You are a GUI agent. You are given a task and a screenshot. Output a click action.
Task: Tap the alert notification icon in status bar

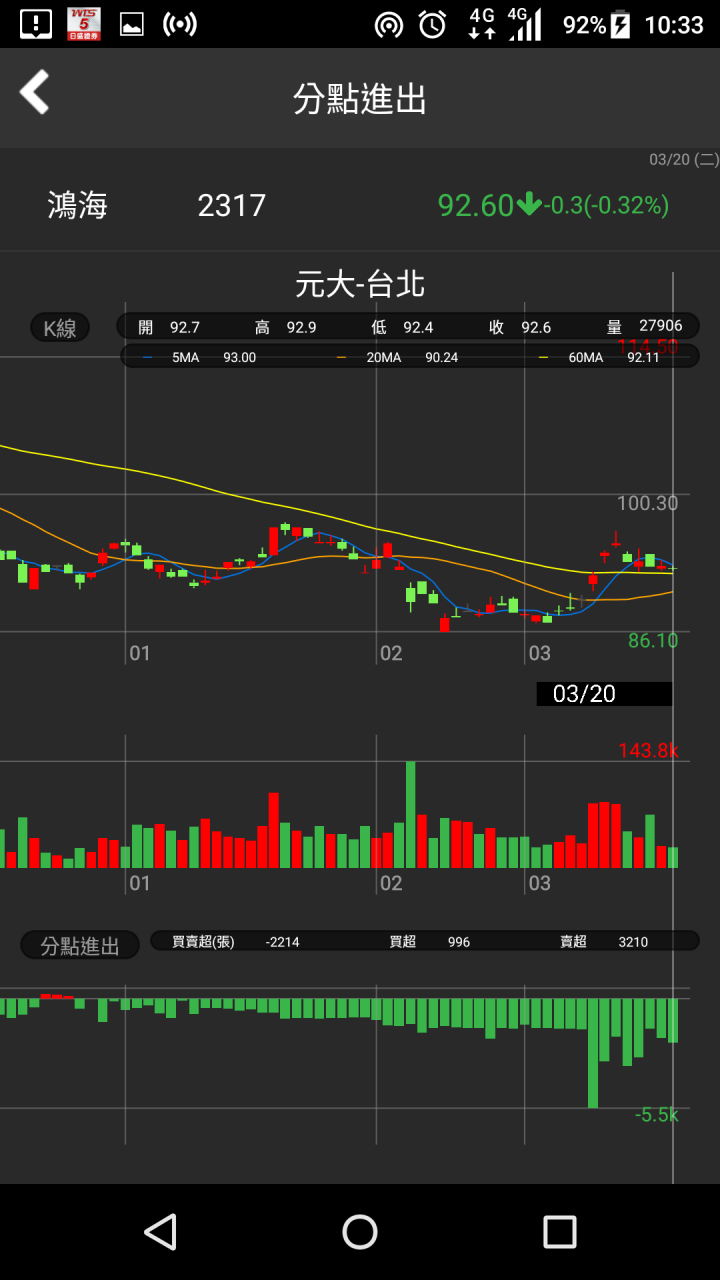click(x=36, y=24)
